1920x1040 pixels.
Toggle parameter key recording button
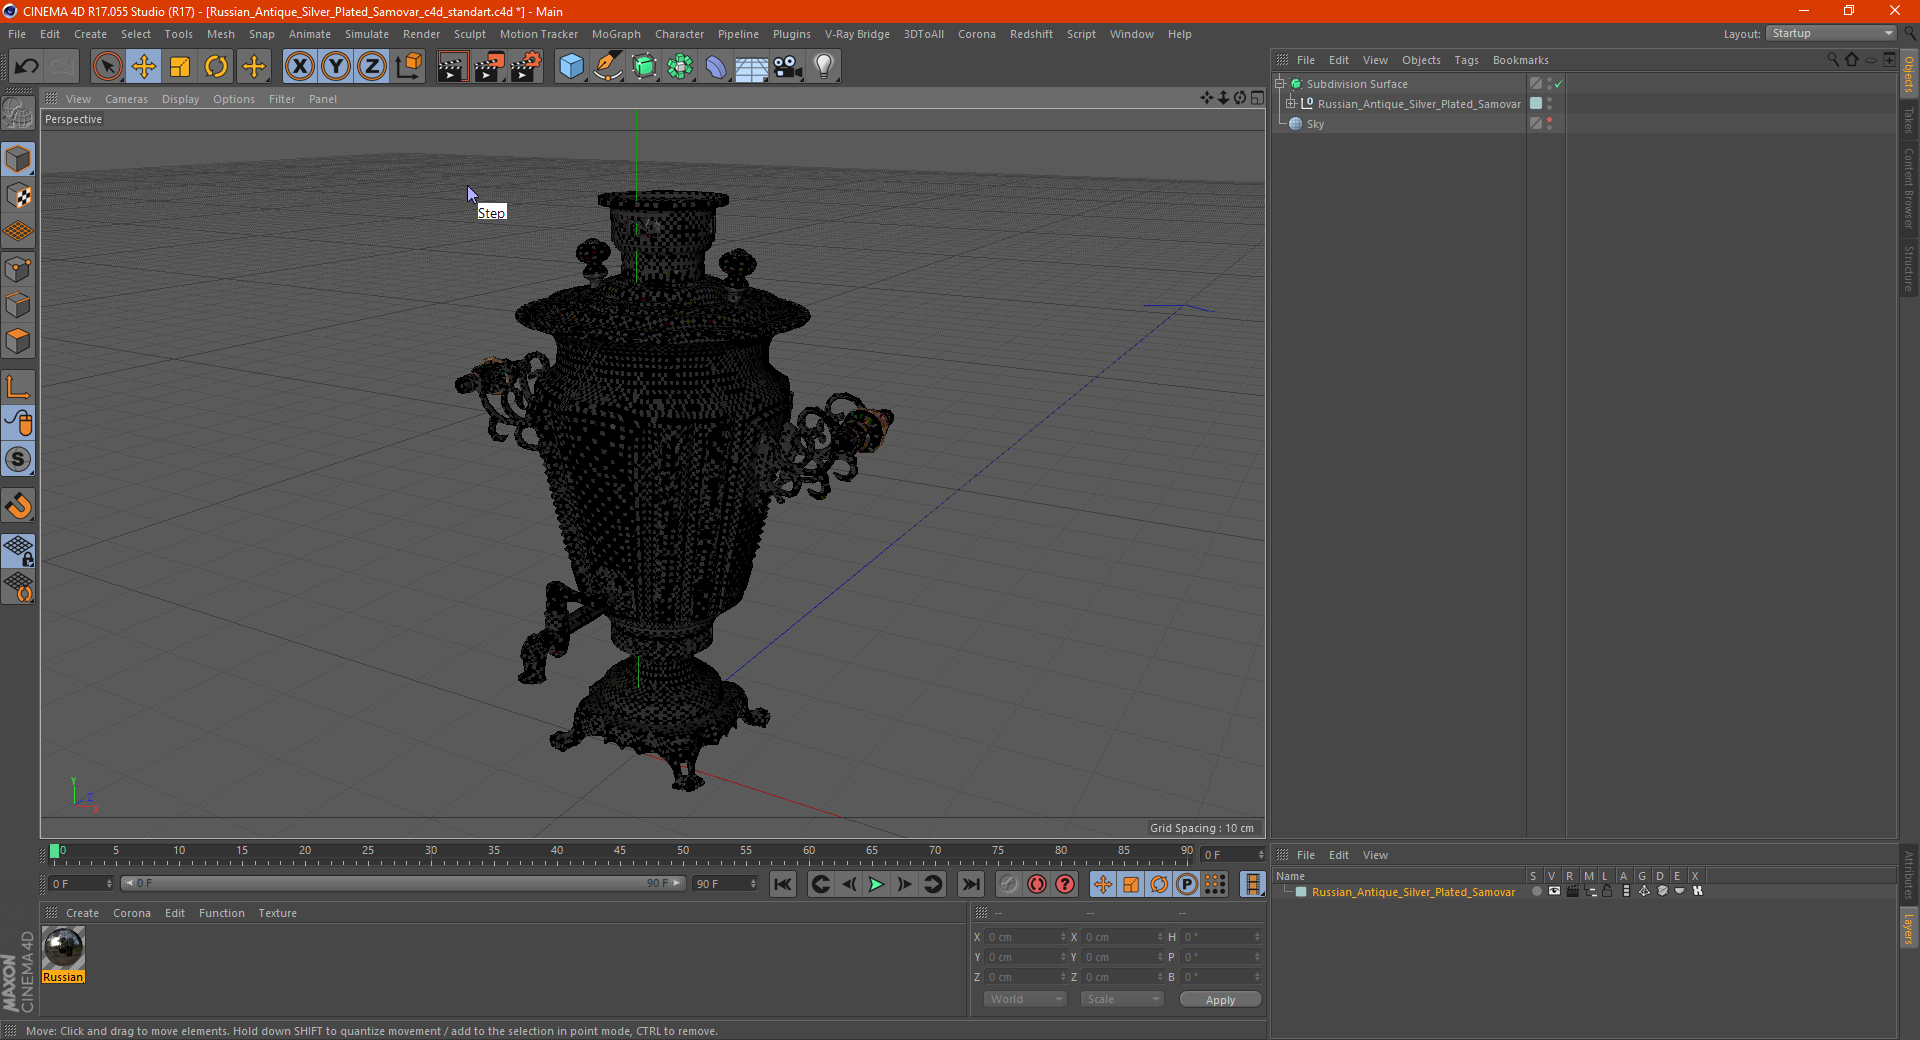(1187, 884)
